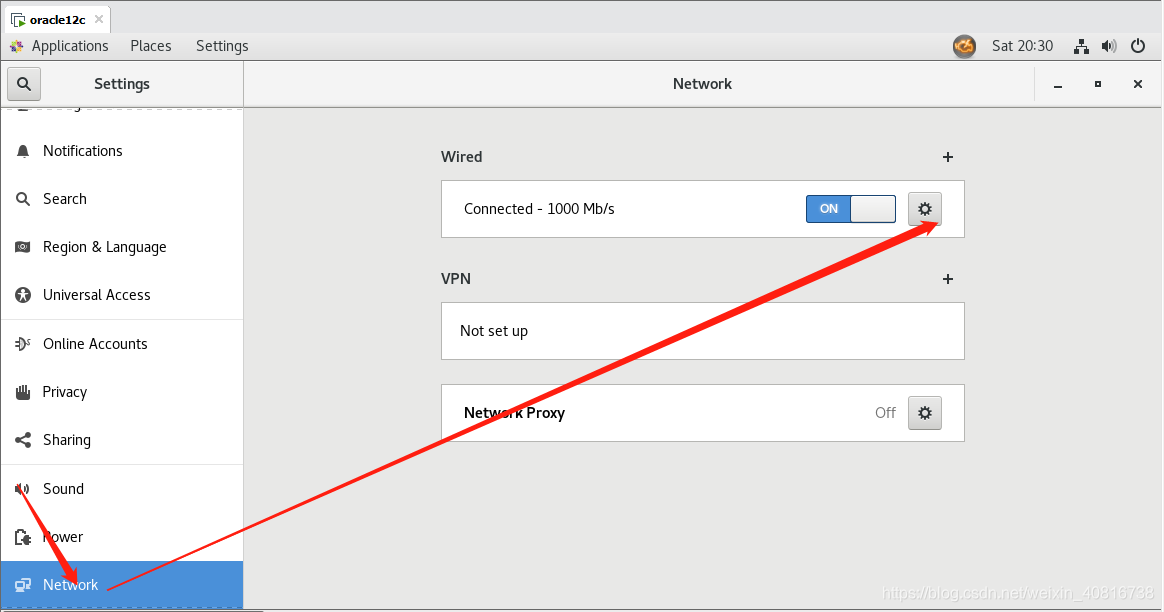This screenshot has height=612, width=1164.
Task: Click the Network computers icon in sidebar
Action: click(x=23, y=585)
